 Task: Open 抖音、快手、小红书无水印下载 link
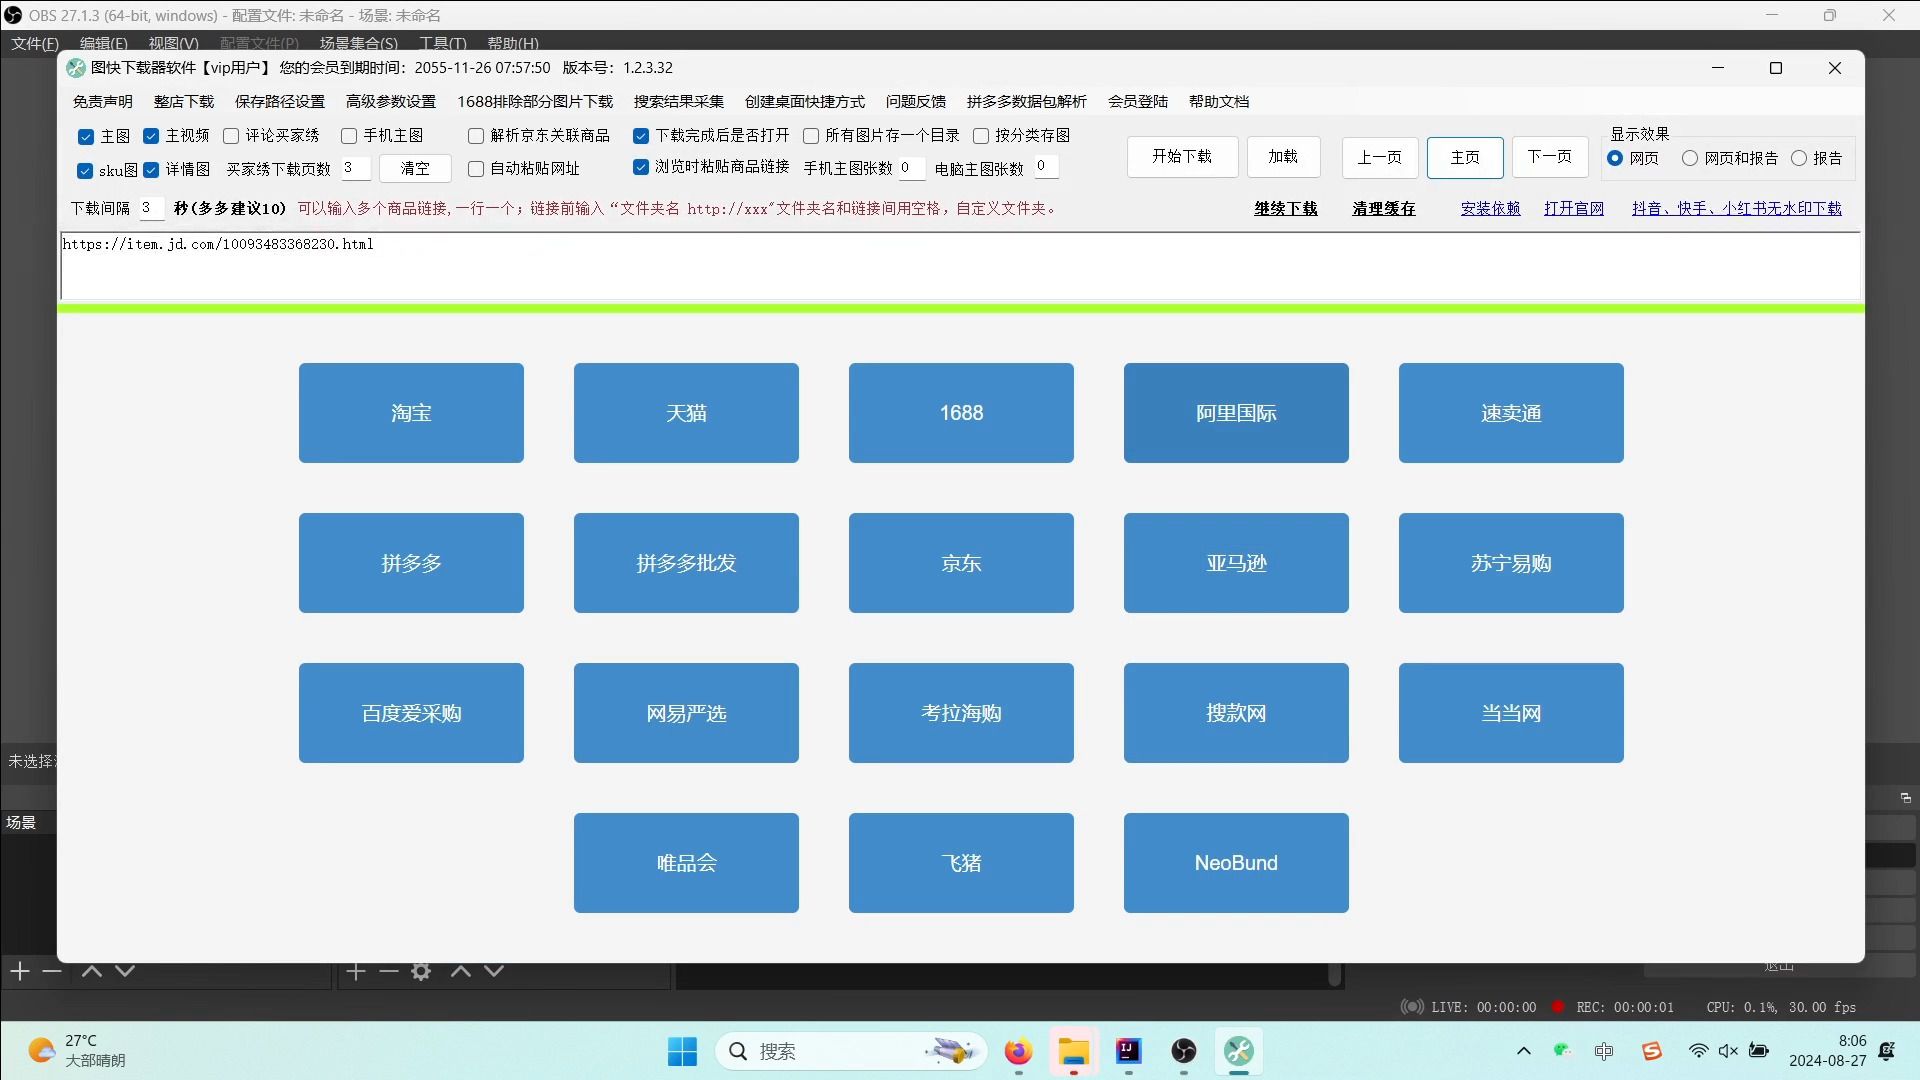coord(1737,208)
